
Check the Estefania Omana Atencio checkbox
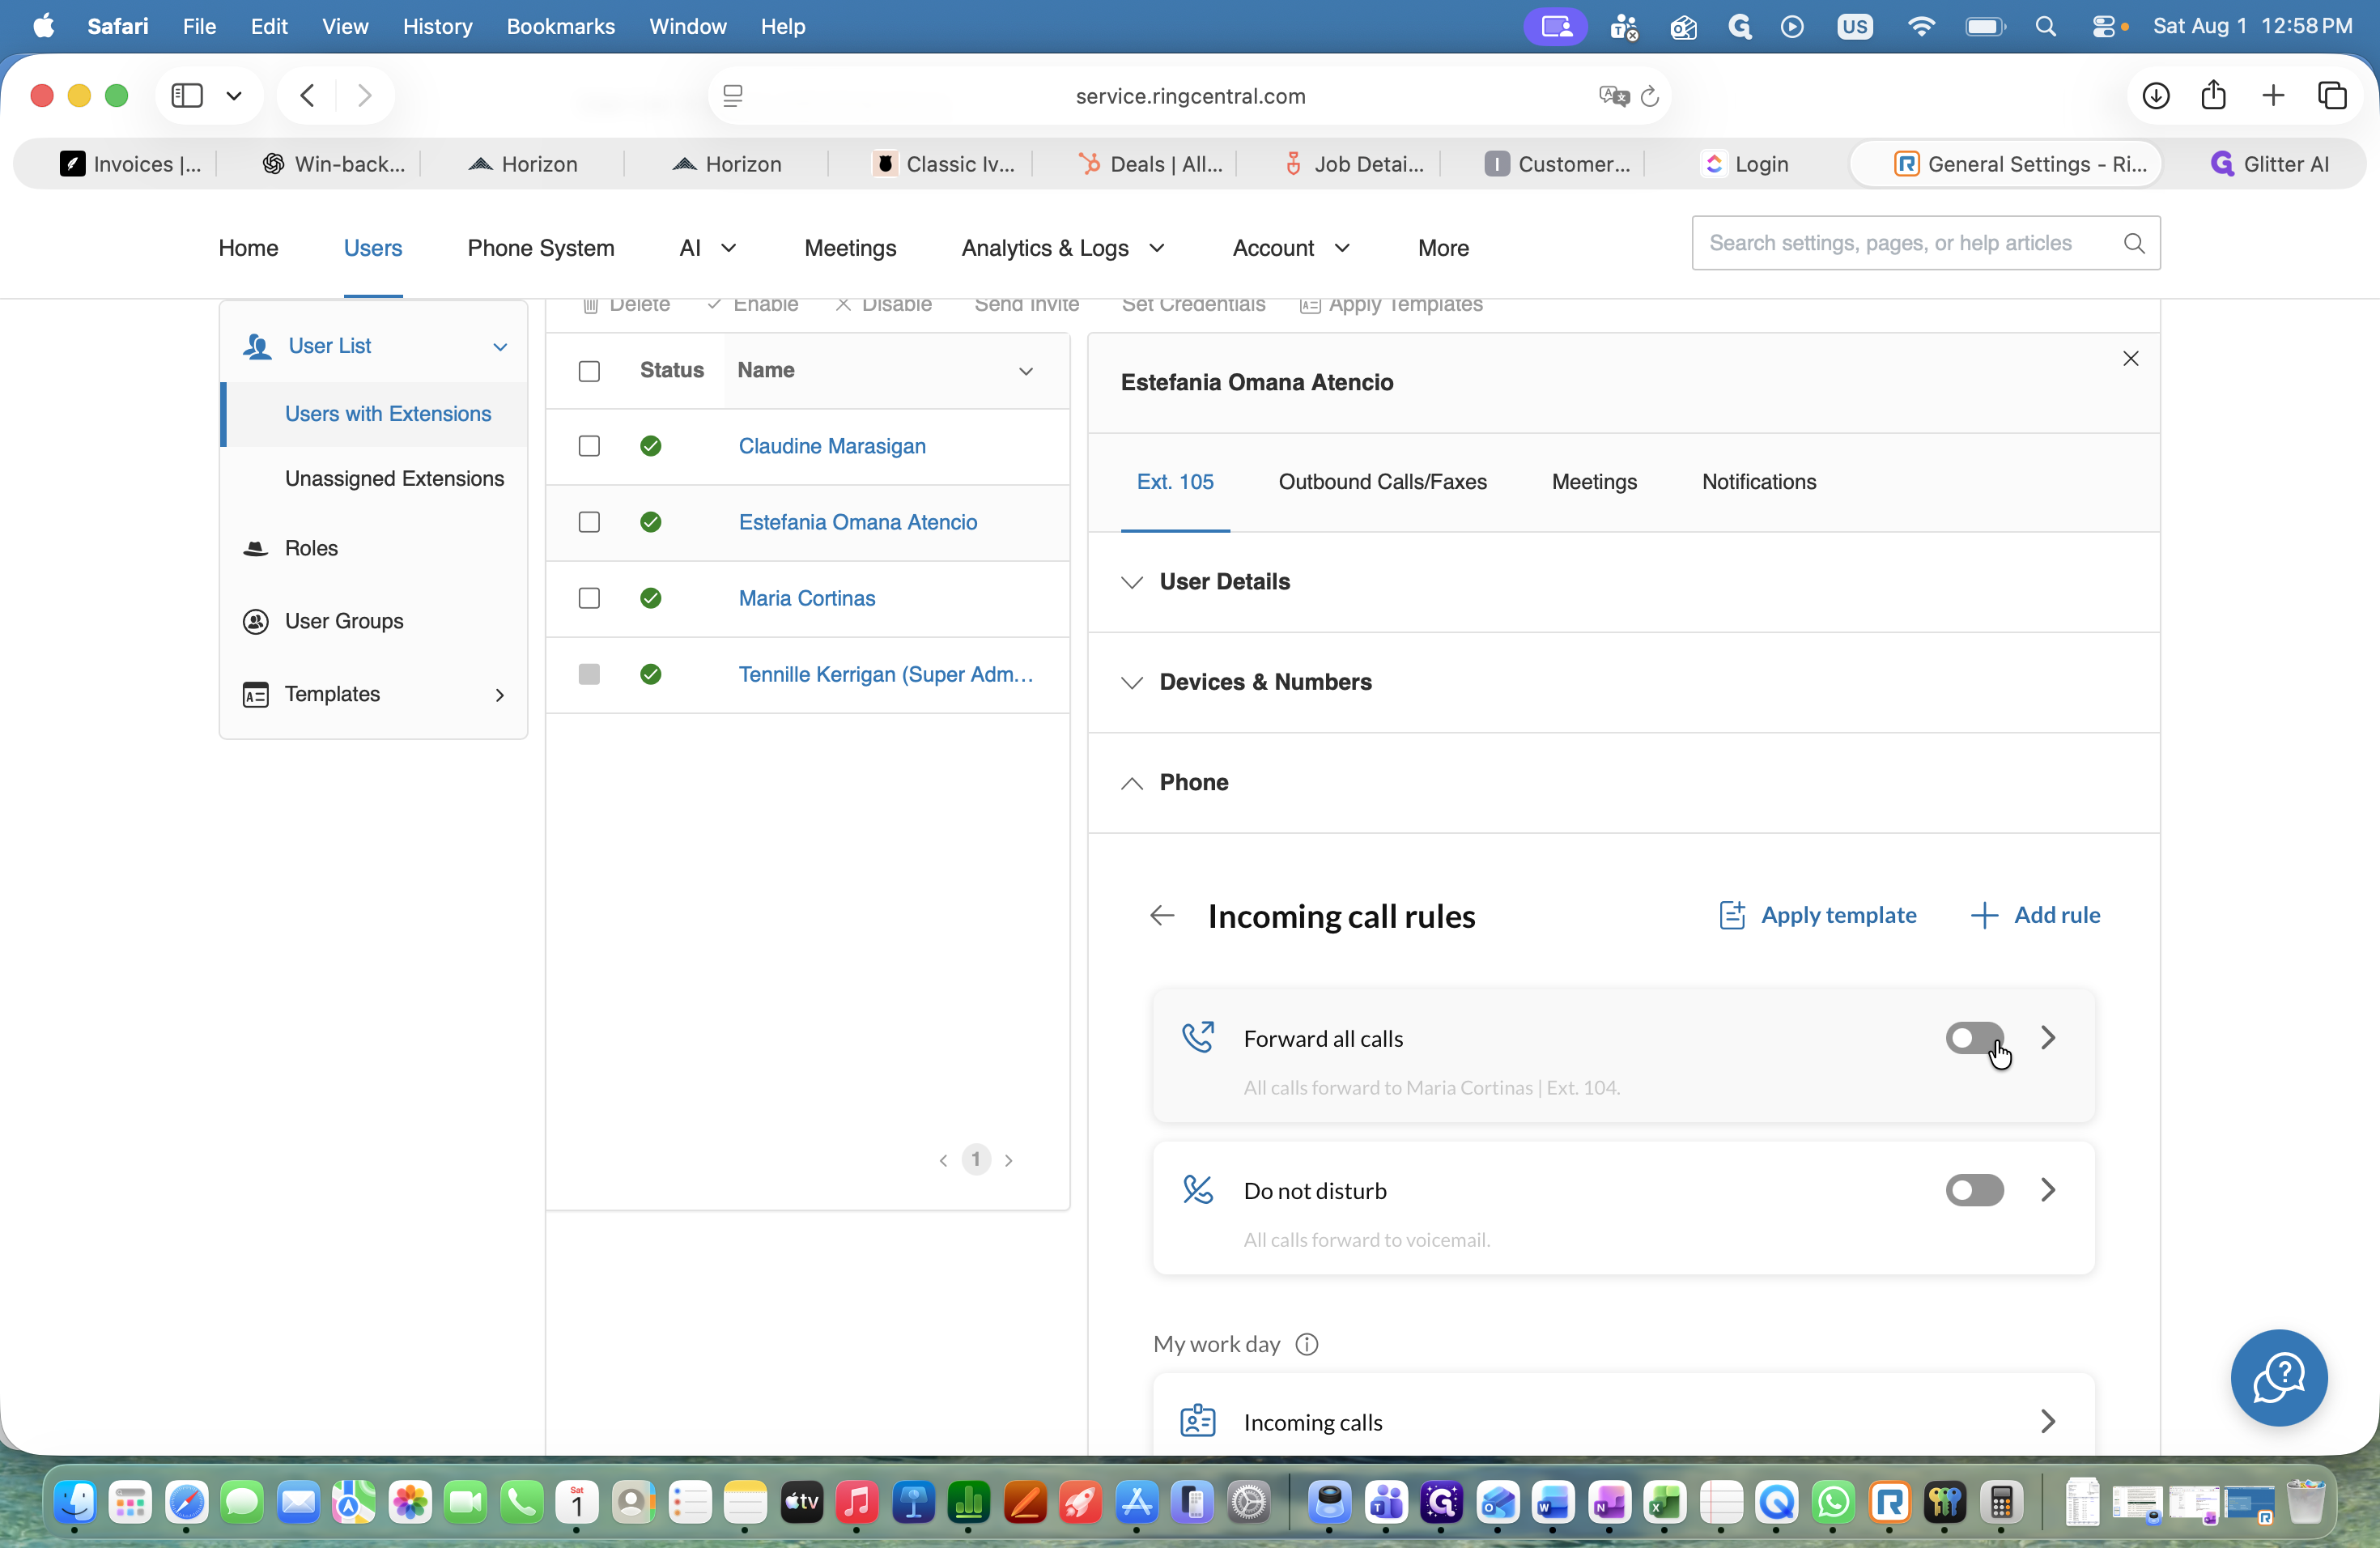[589, 522]
